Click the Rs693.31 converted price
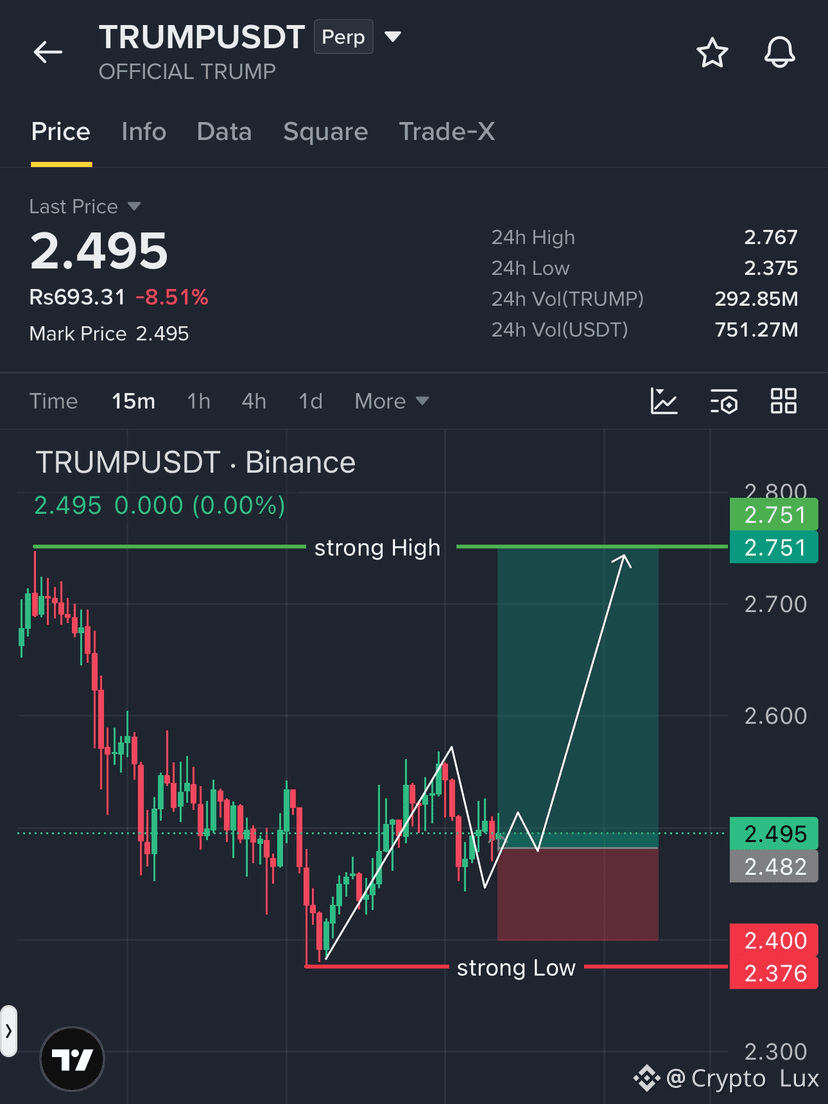Viewport: 828px width, 1104px height. [77, 297]
